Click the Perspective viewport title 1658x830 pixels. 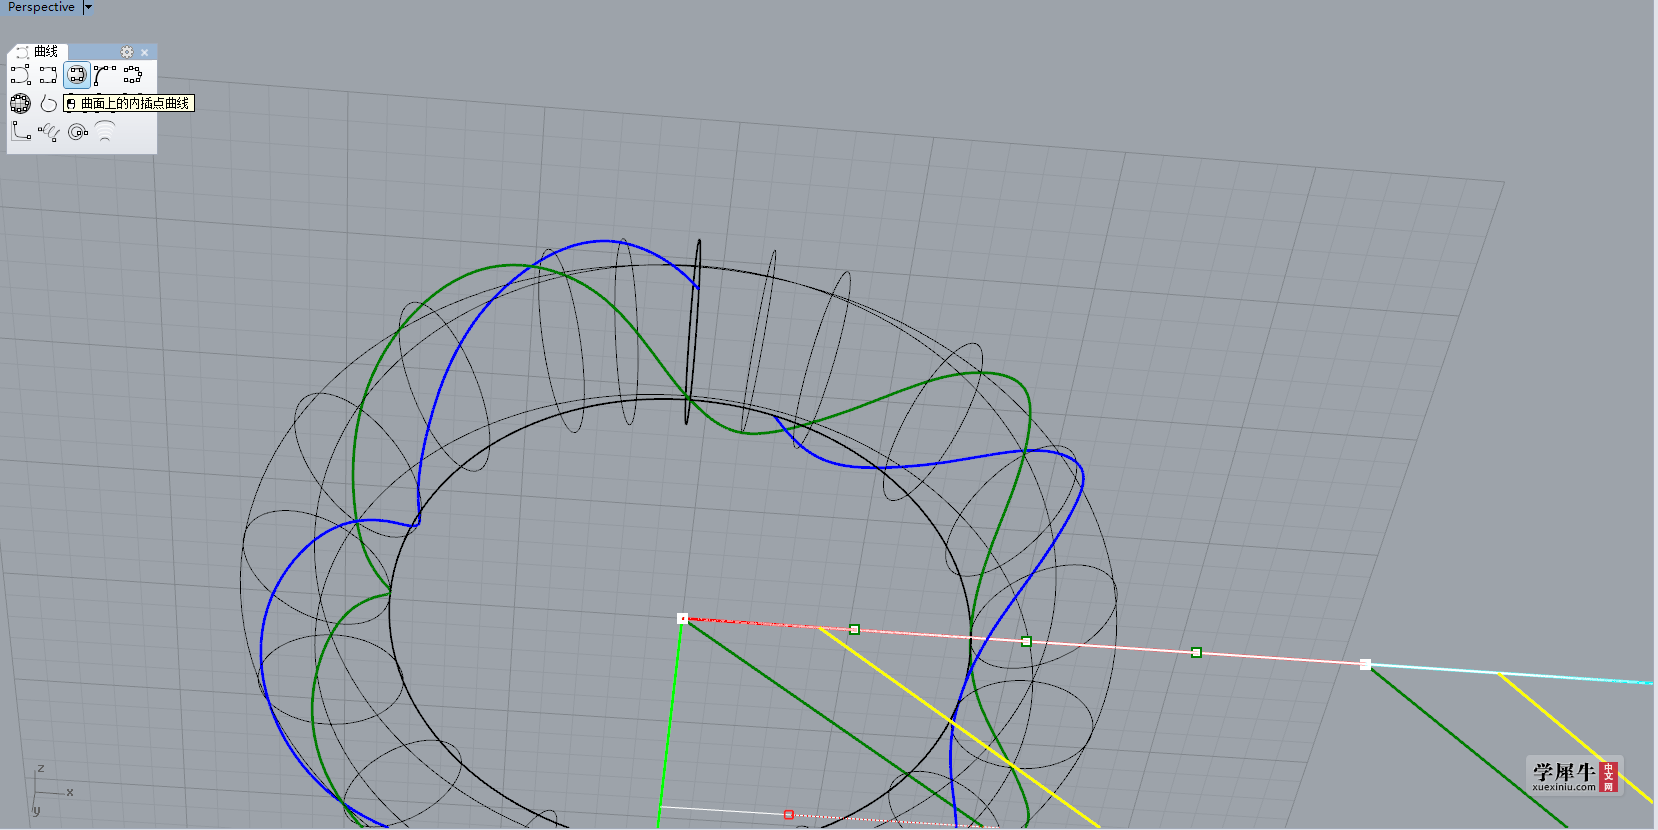41,7
